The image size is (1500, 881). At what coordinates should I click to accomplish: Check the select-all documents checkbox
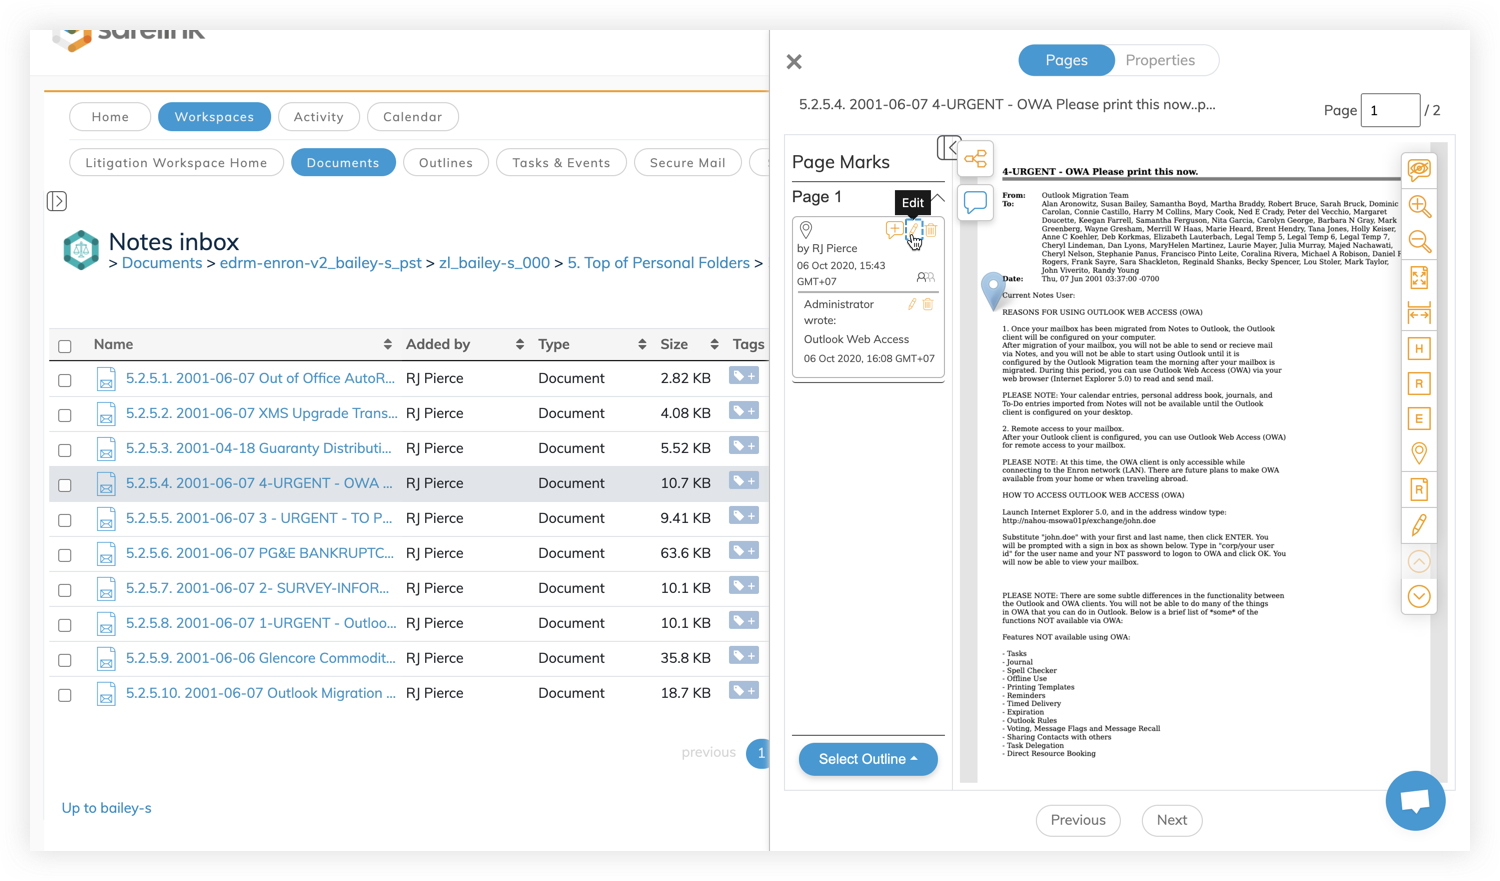(x=65, y=346)
